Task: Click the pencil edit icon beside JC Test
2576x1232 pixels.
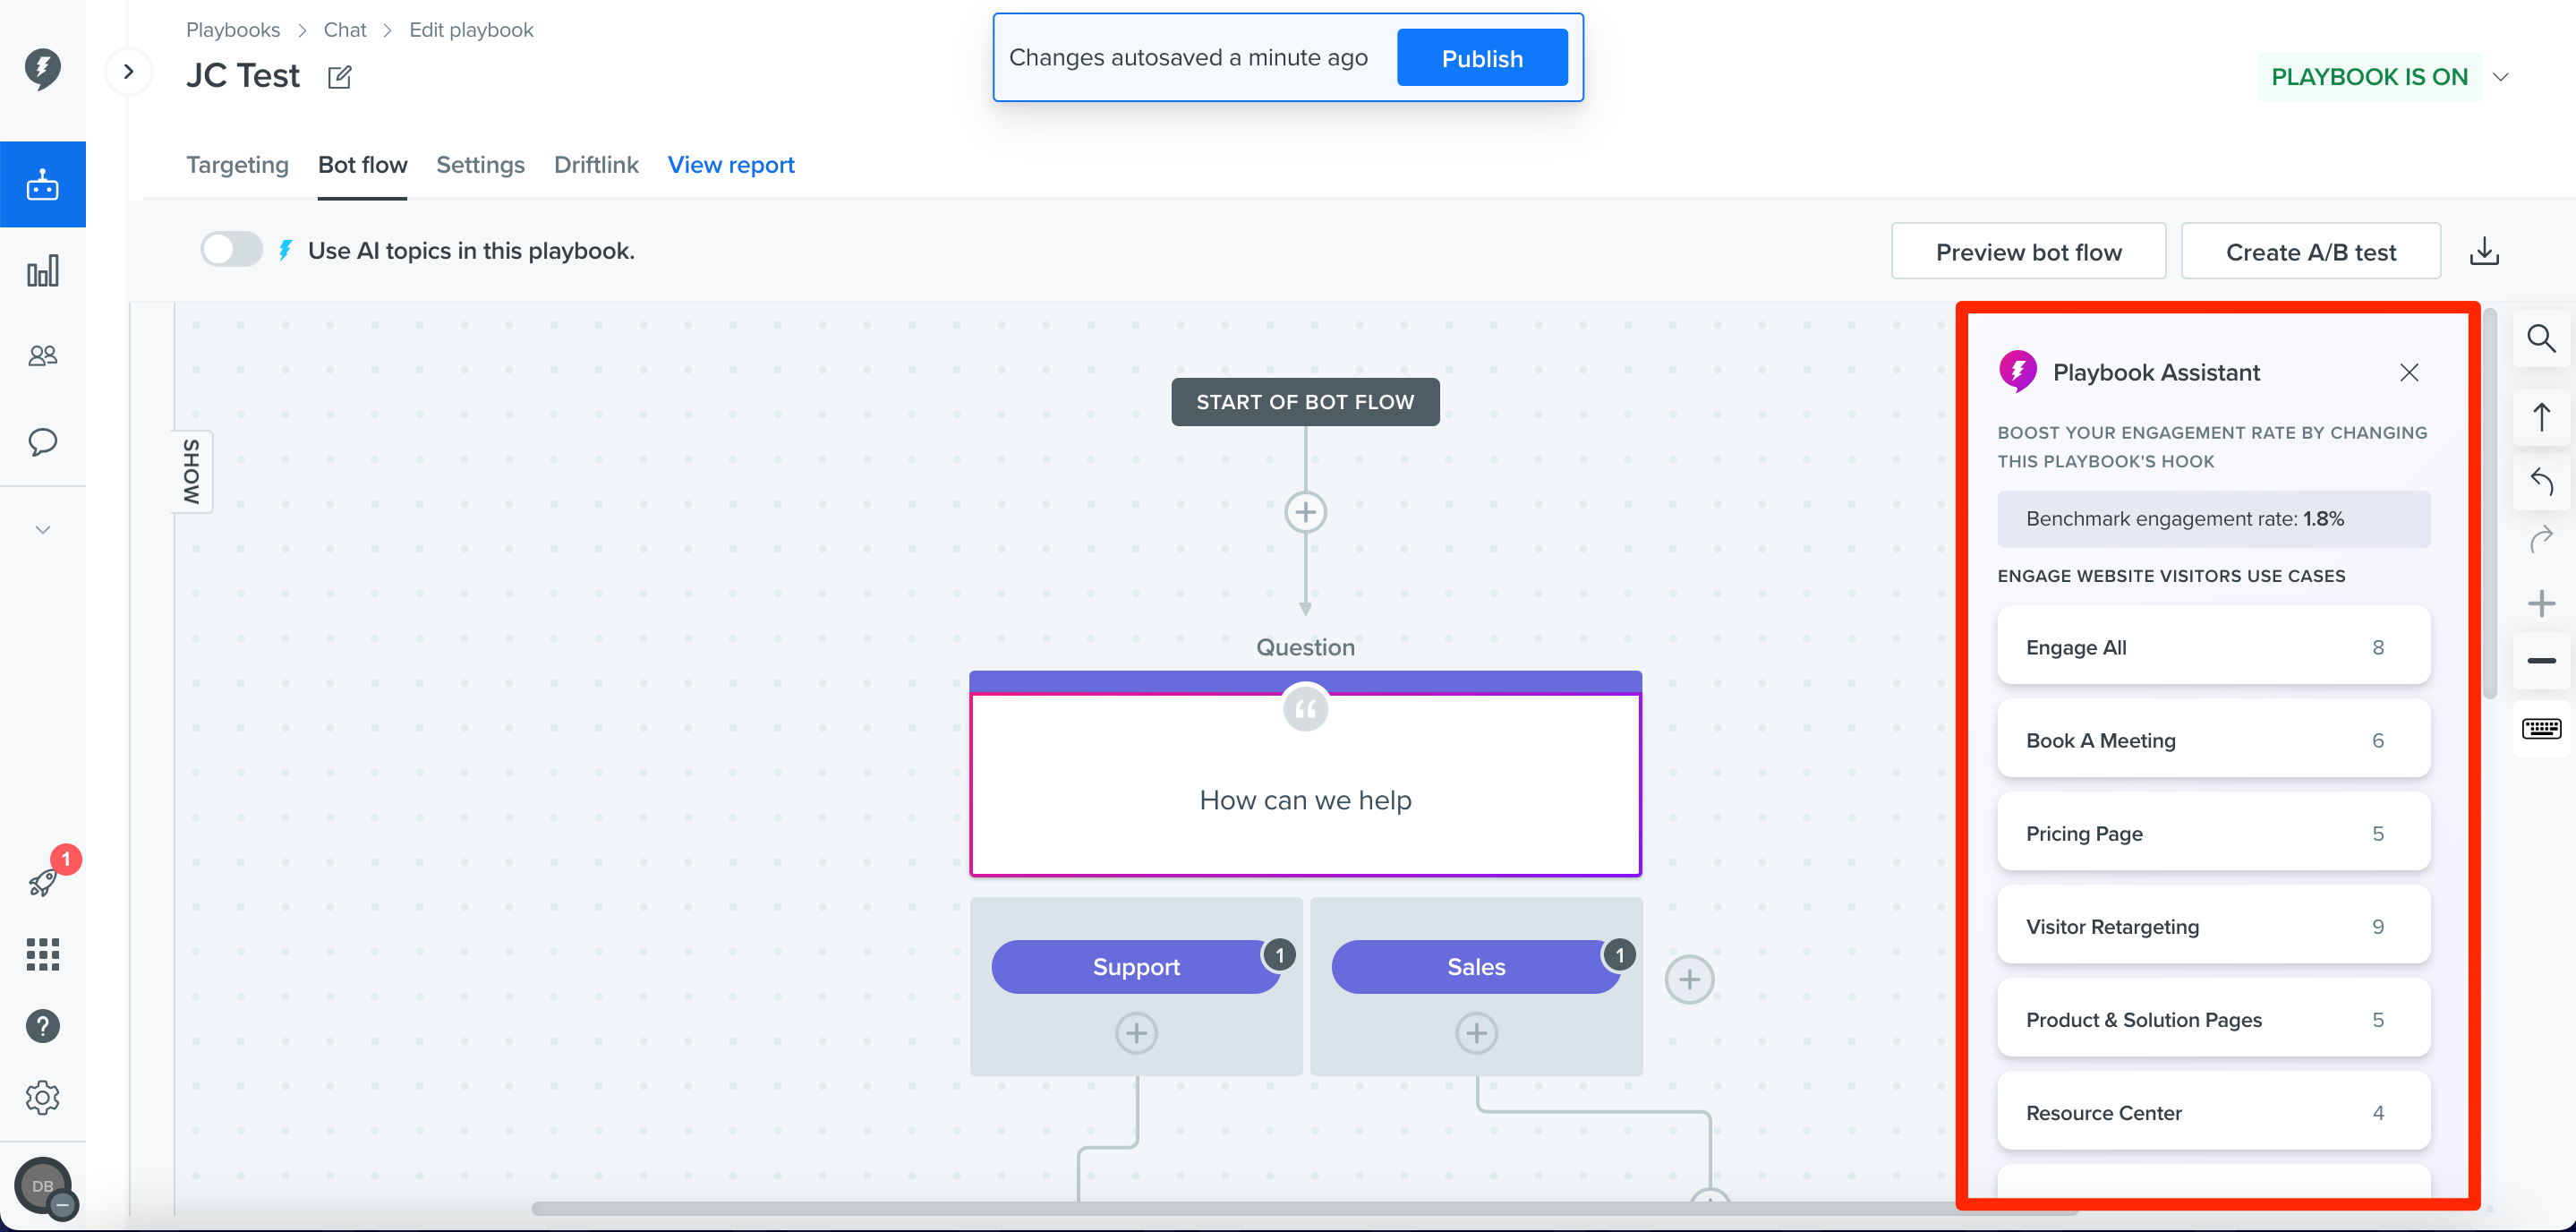Action: pos(340,77)
